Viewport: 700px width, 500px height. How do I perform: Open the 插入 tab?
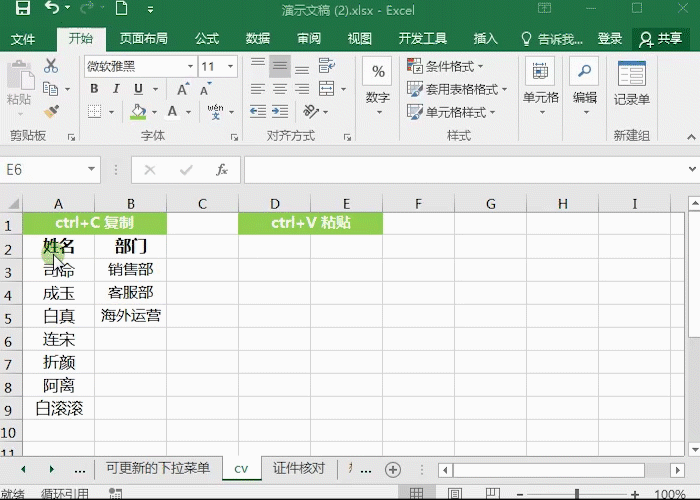(x=485, y=39)
